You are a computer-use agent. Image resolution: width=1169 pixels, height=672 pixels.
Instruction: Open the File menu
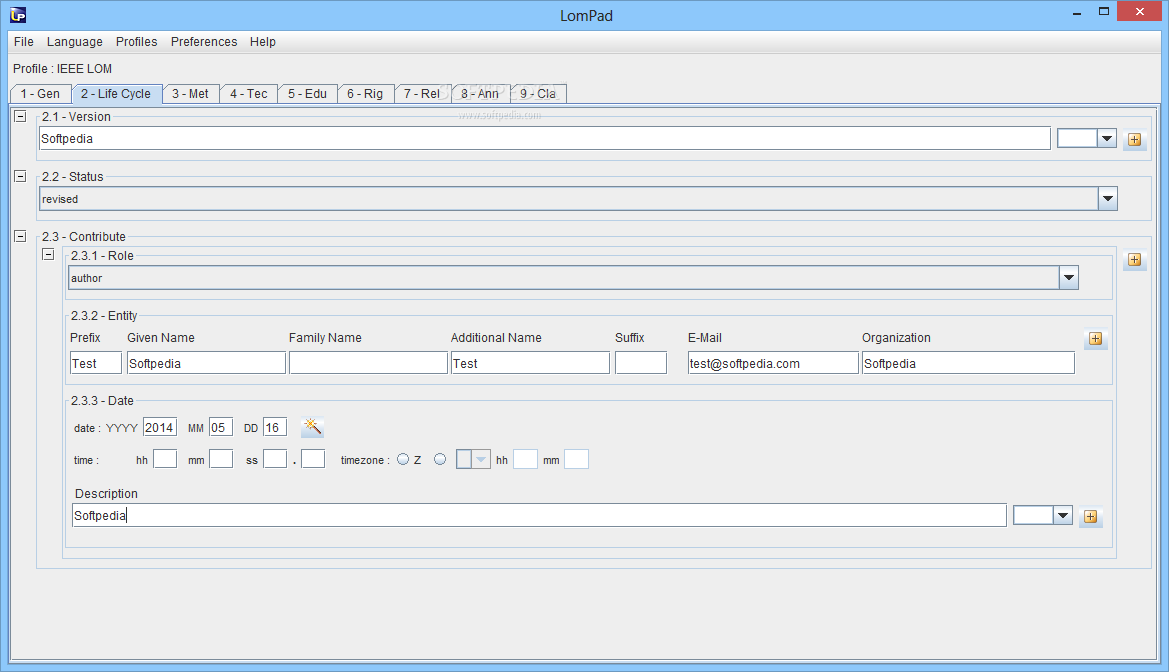click(24, 42)
